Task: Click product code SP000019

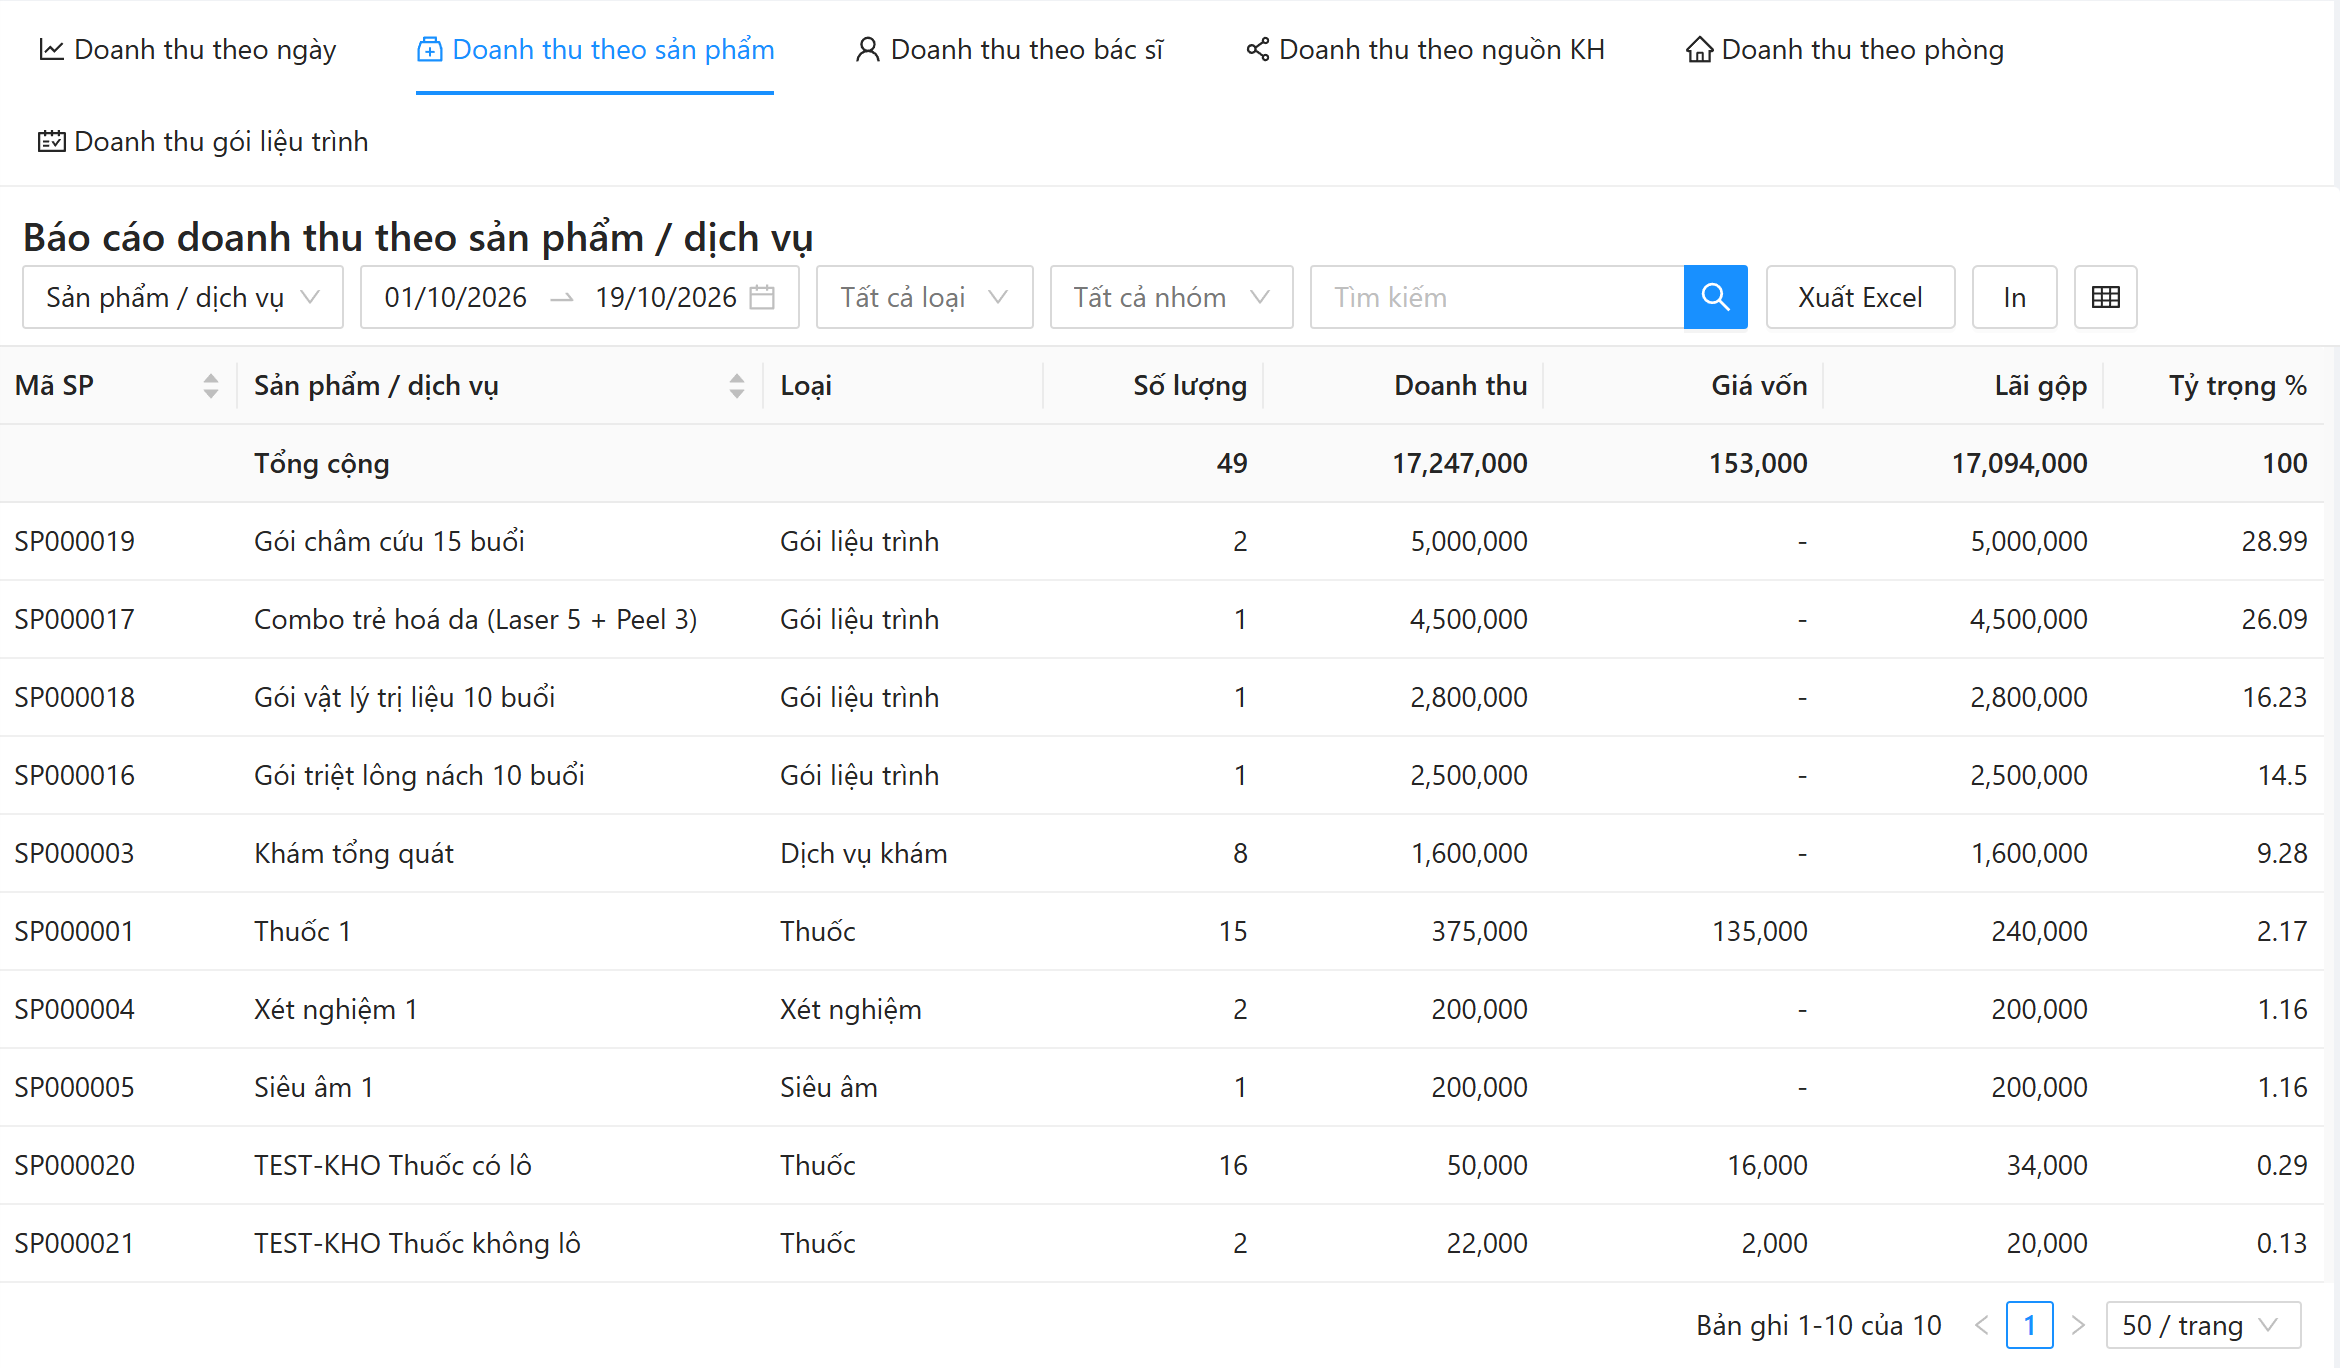Action: [75, 541]
